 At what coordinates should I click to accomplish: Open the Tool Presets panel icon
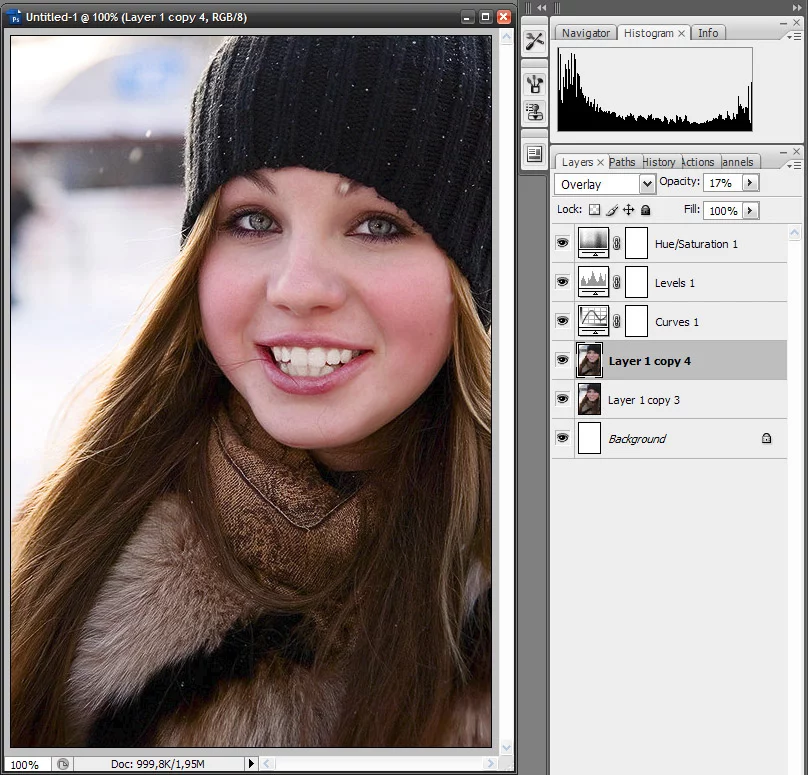tap(535, 40)
